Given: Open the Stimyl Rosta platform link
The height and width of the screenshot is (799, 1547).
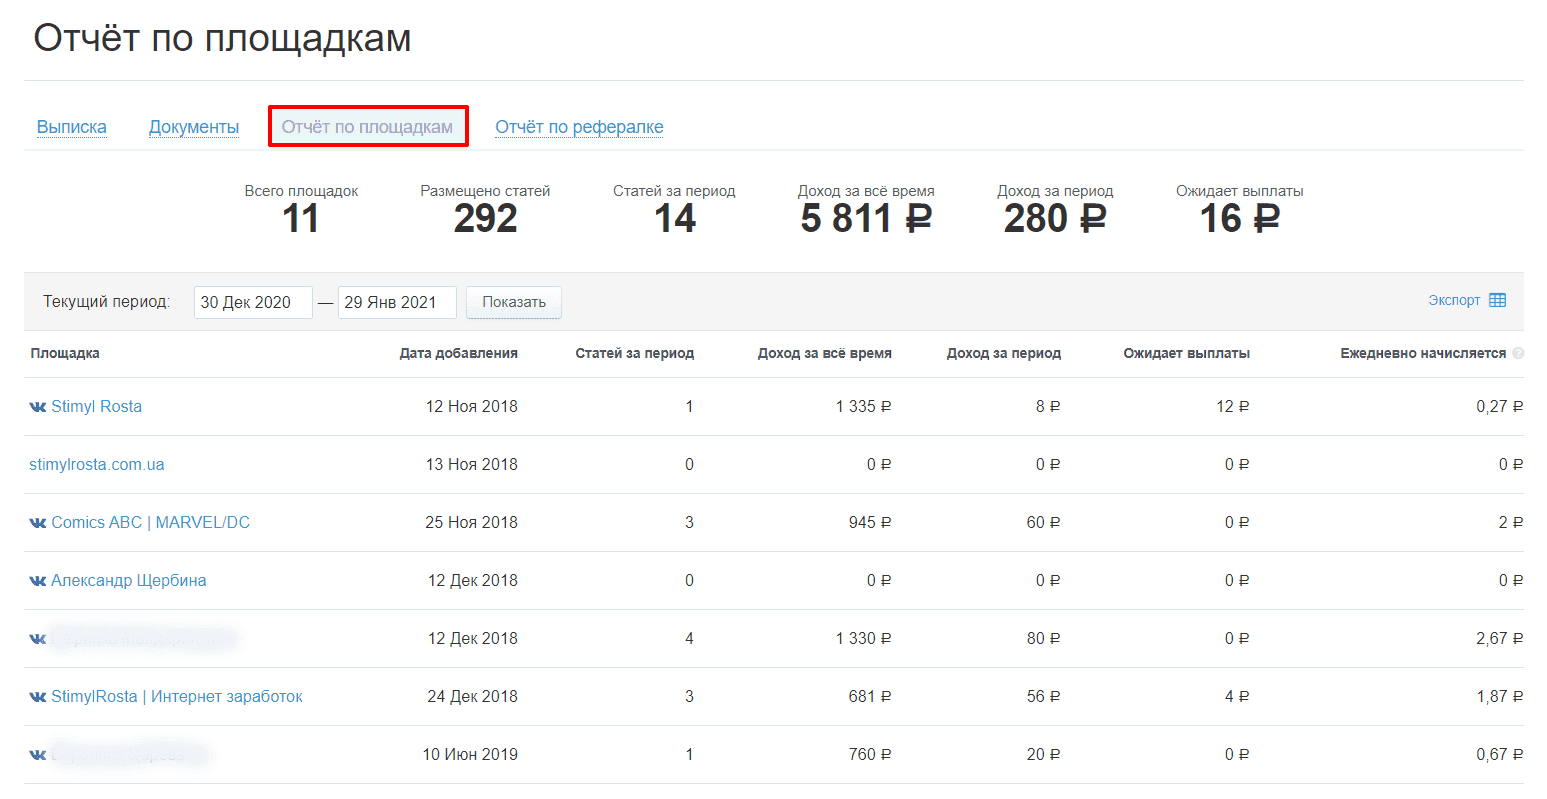Looking at the screenshot, I should pyautogui.click(x=96, y=407).
